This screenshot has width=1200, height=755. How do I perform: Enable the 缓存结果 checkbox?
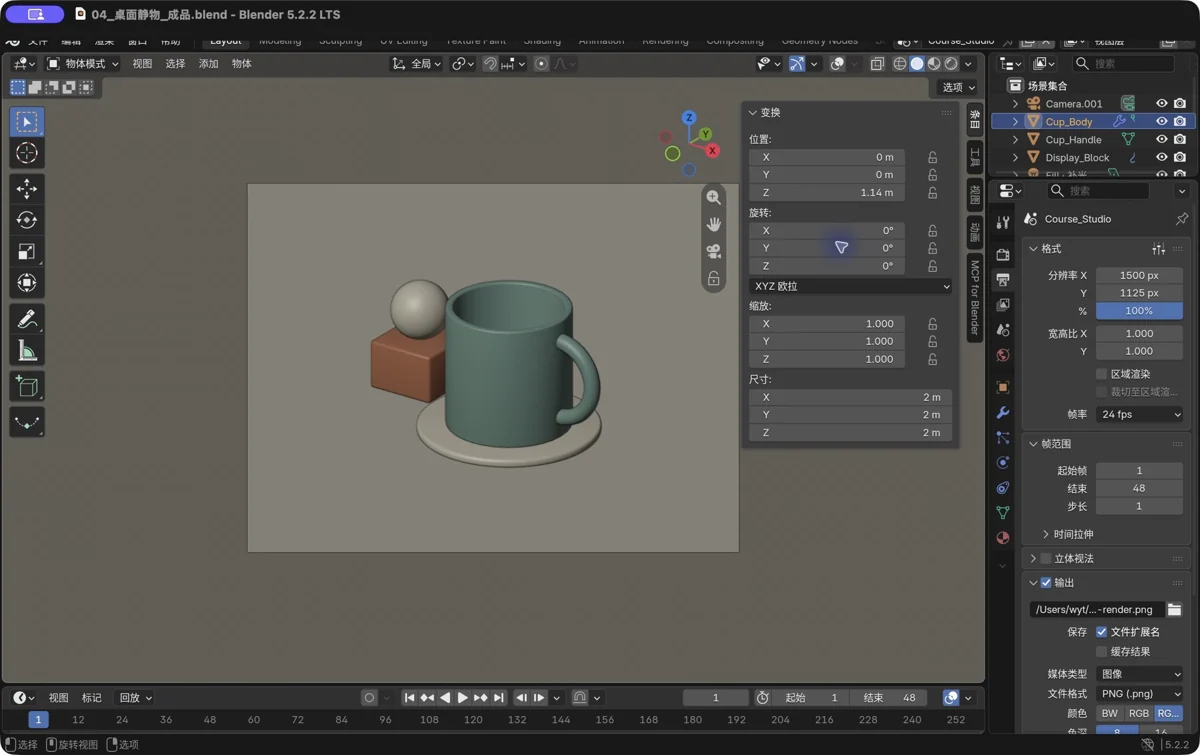coord(1101,651)
